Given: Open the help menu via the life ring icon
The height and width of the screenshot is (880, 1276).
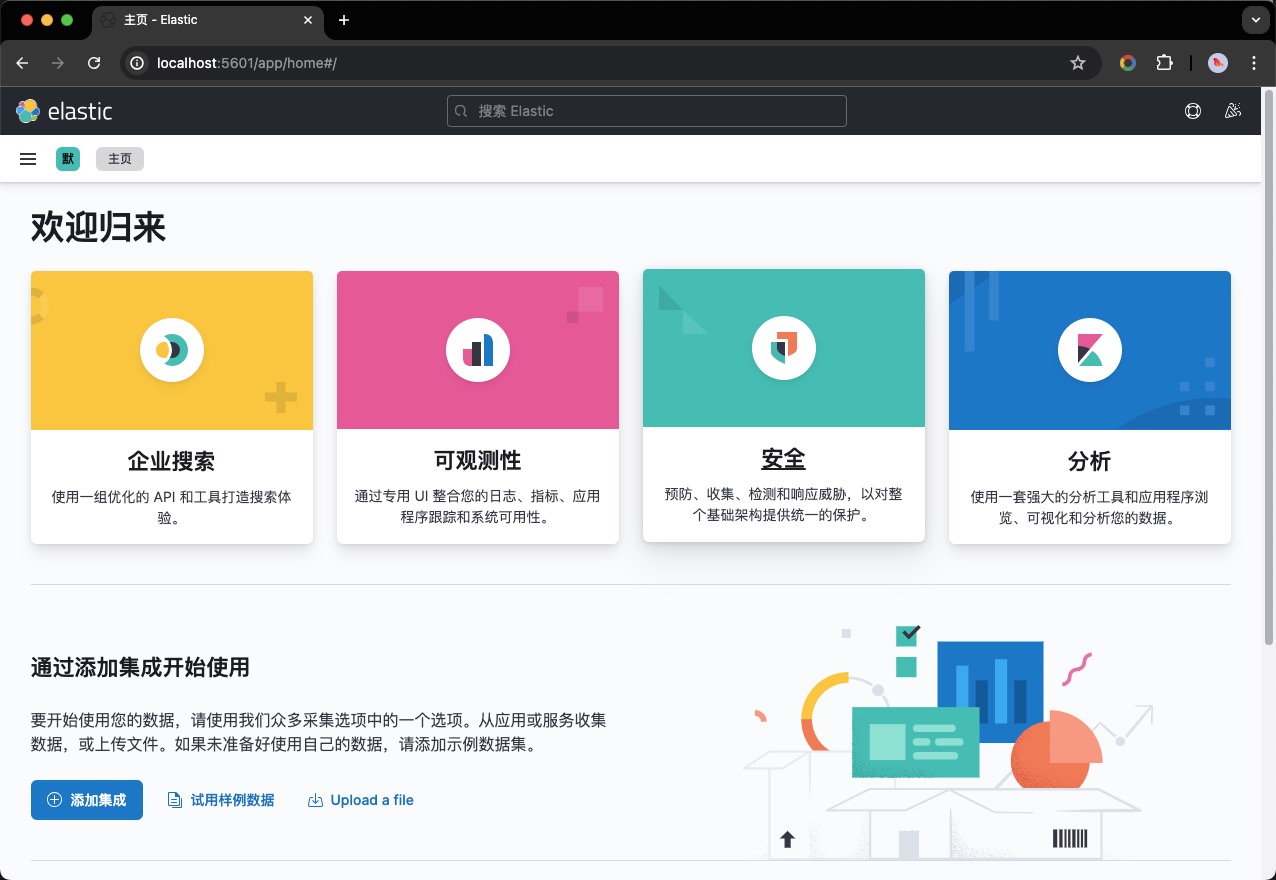Looking at the screenshot, I should [1193, 111].
